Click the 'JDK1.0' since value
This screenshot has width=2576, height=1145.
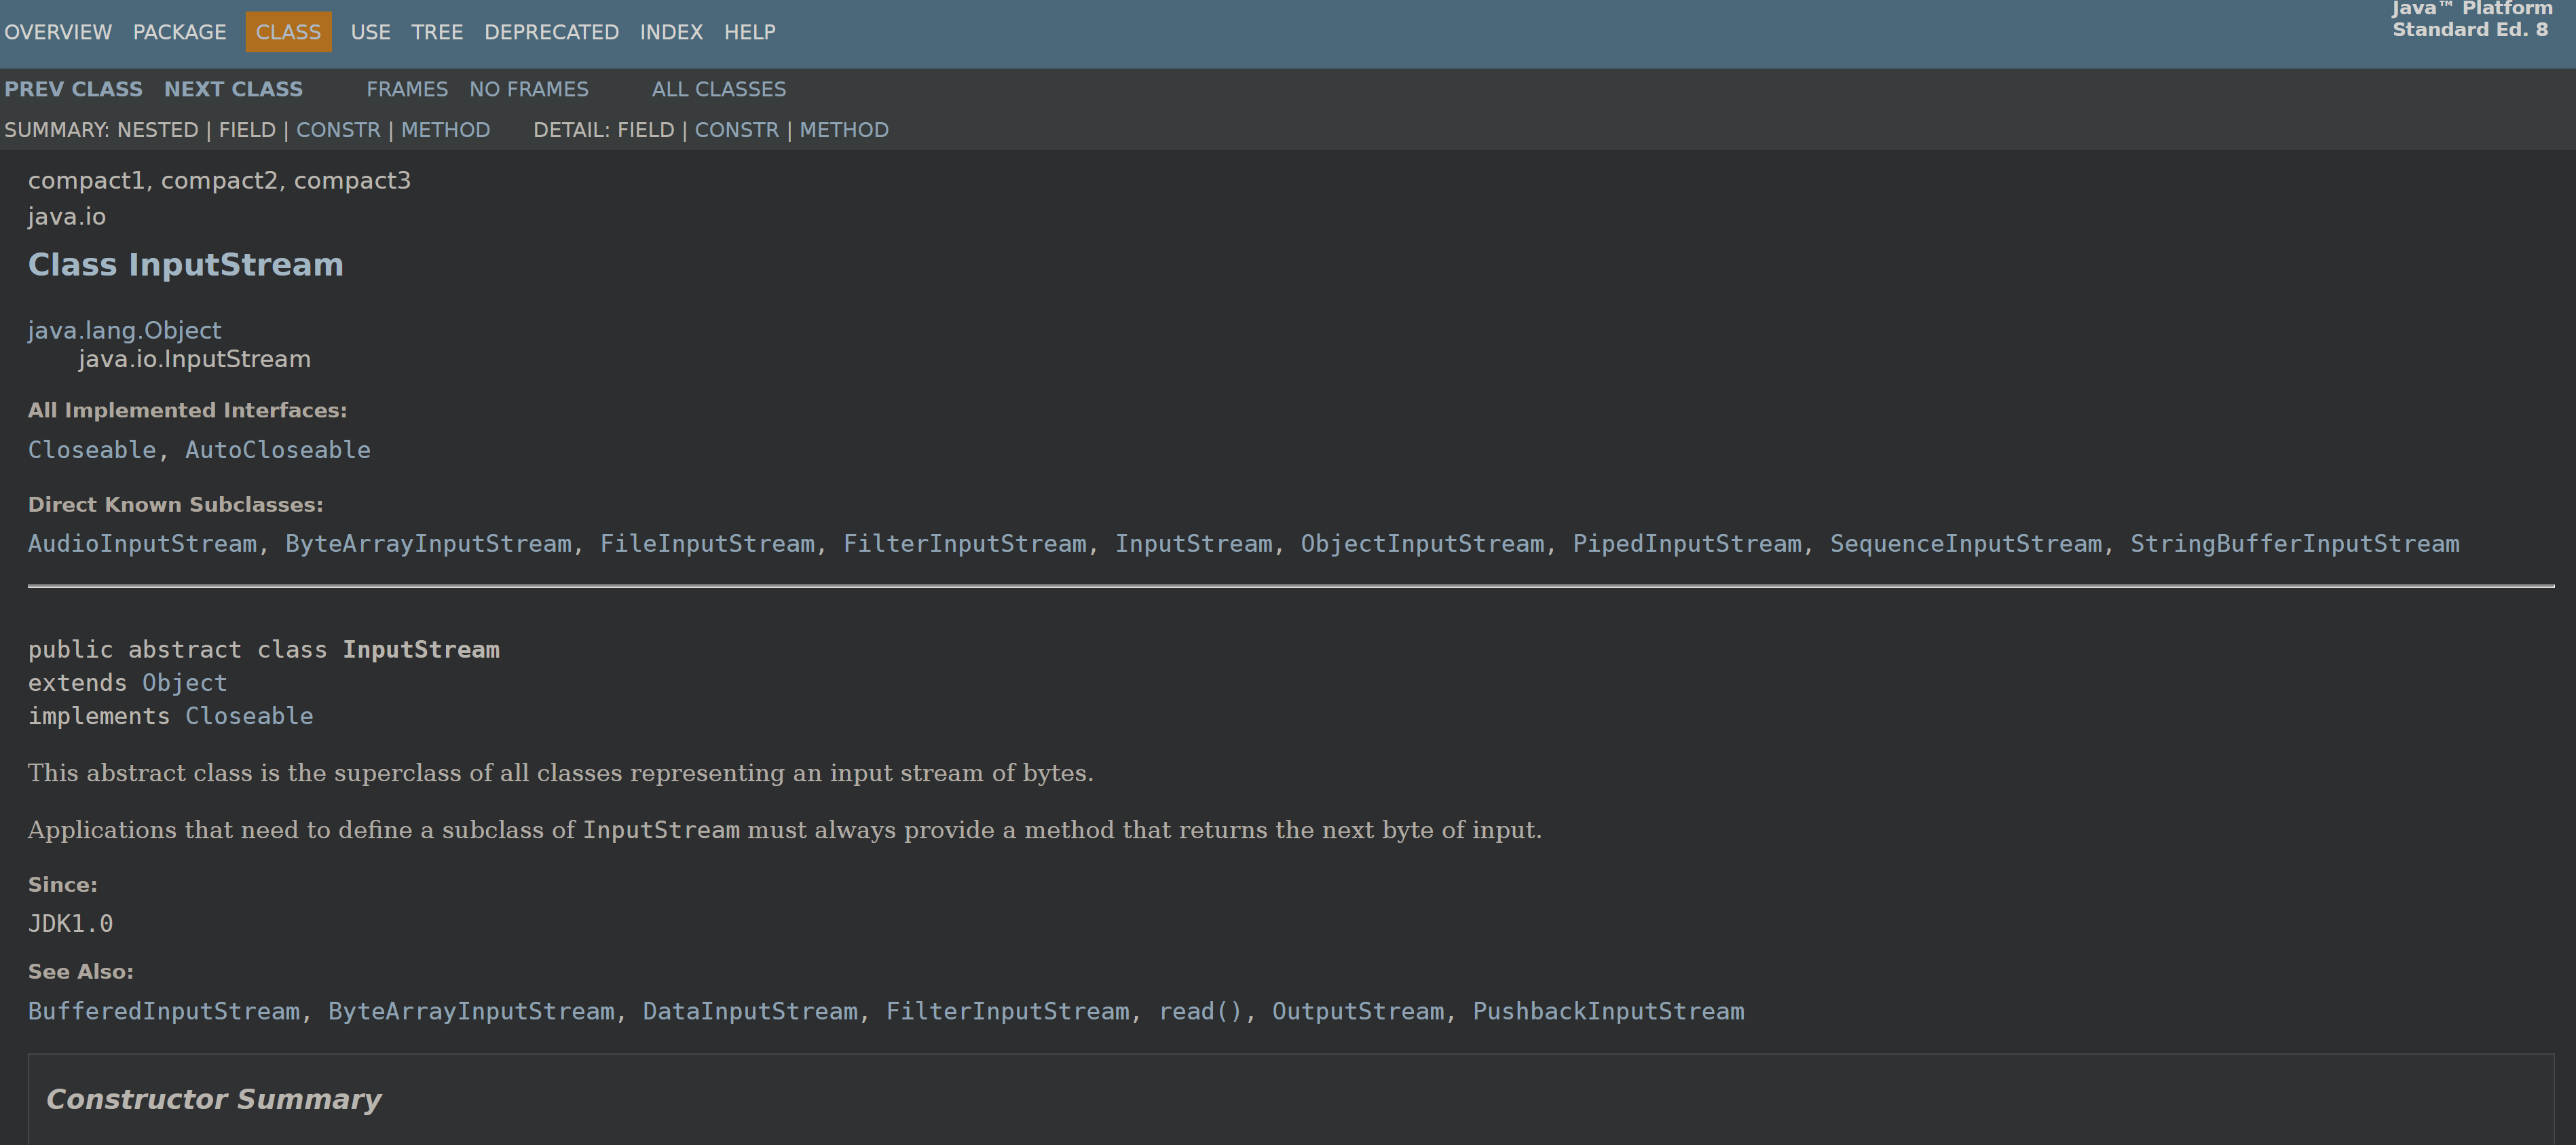(71, 924)
